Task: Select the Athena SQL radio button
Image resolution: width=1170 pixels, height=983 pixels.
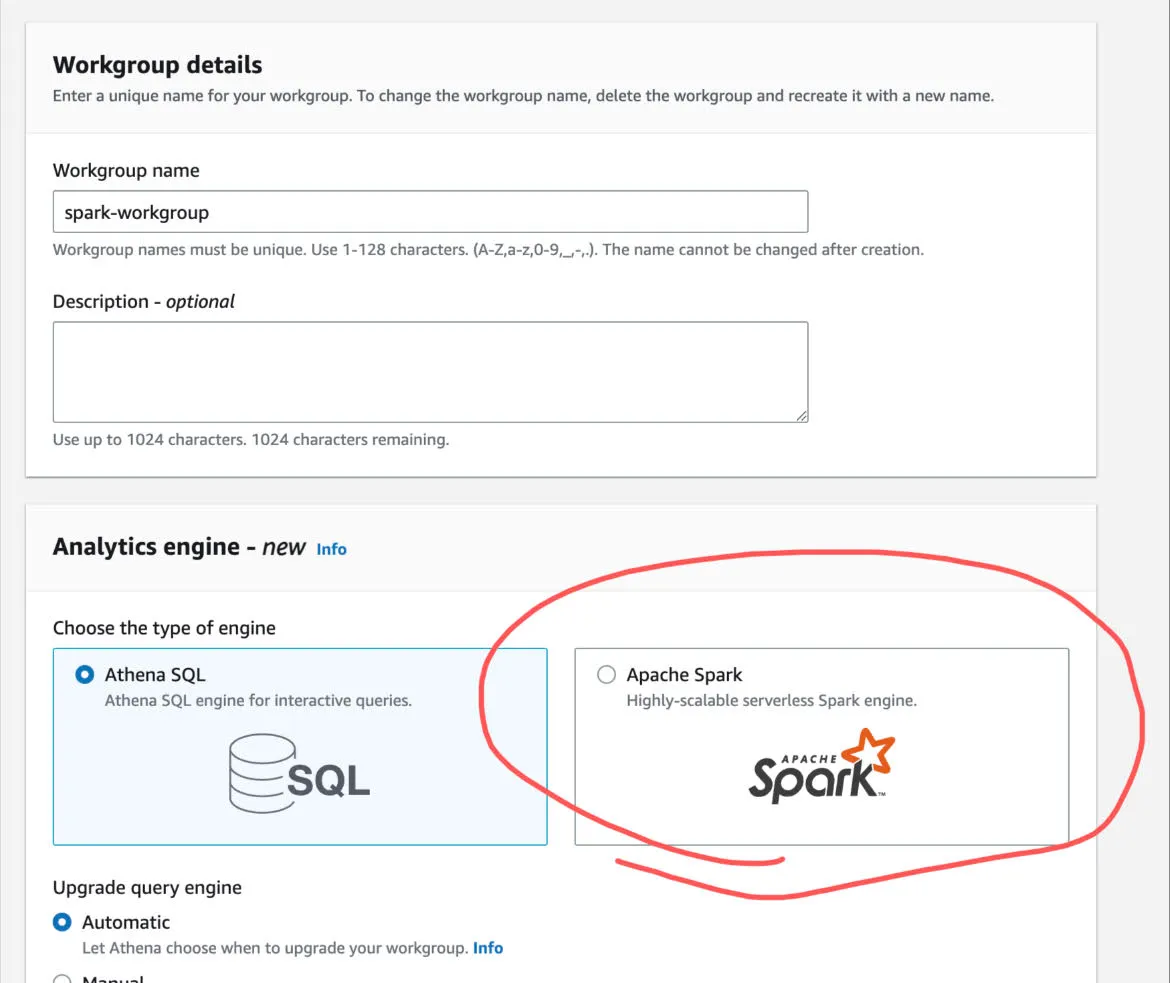Action: point(85,675)
